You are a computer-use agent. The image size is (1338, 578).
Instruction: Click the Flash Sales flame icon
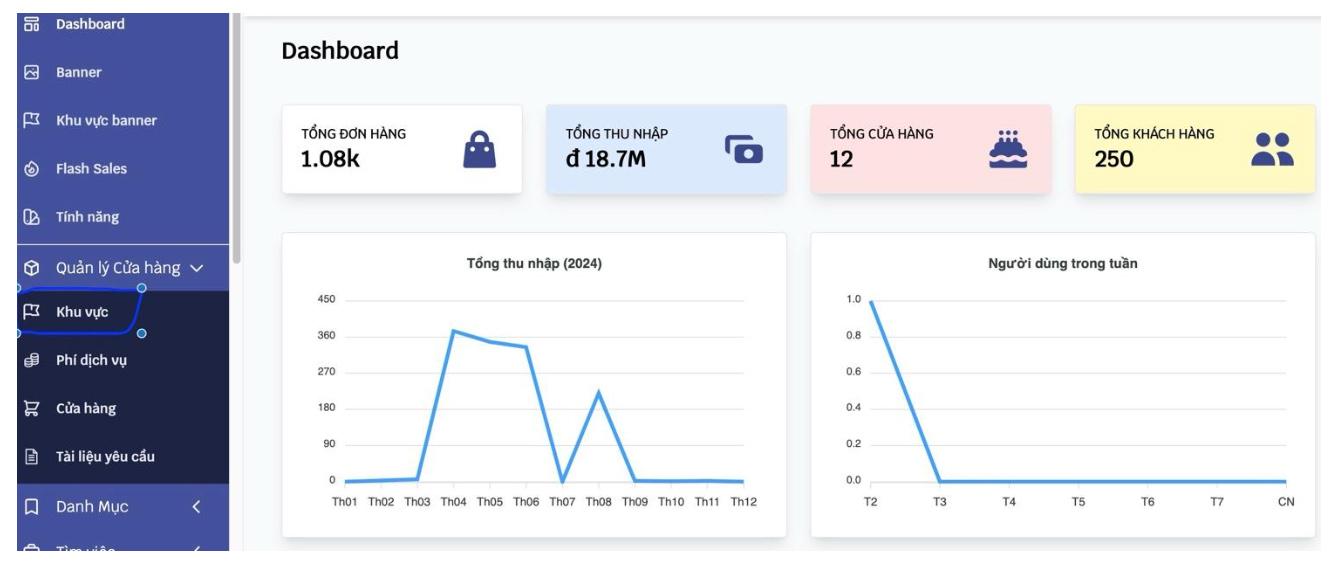click(x=31, y=169)
